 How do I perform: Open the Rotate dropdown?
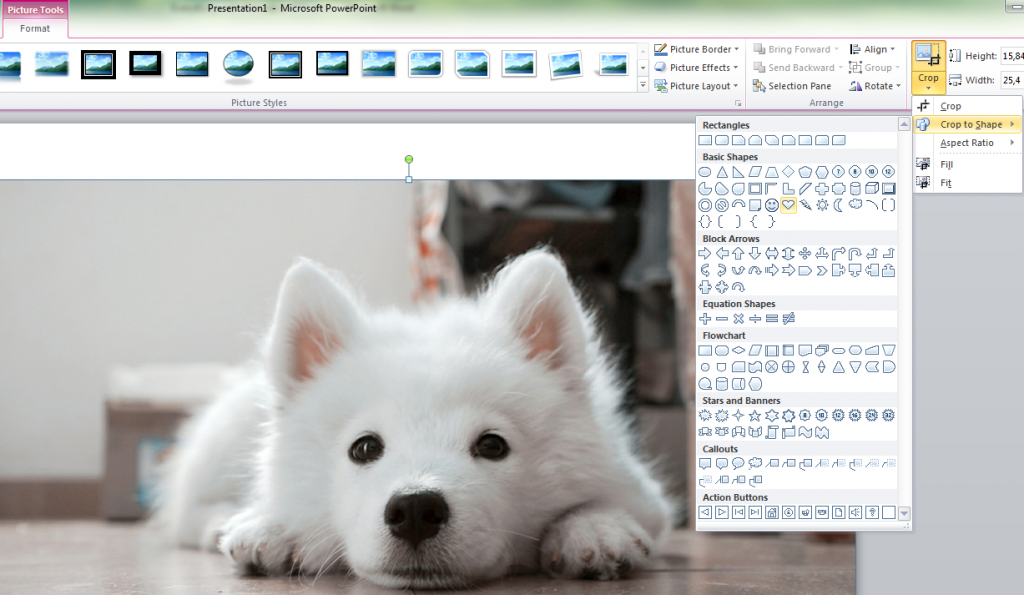[876, 86]
